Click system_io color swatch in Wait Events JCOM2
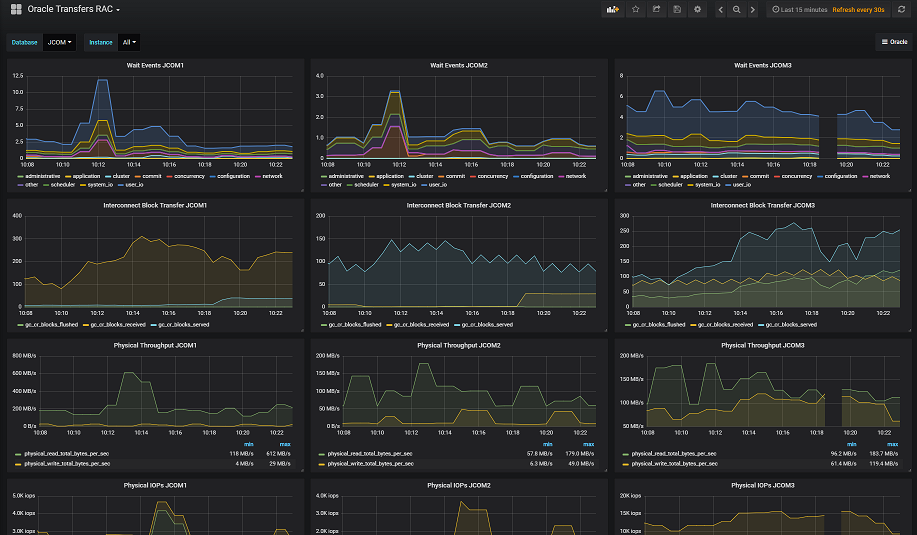Screen dimensions: 917x535 (386, 185)
